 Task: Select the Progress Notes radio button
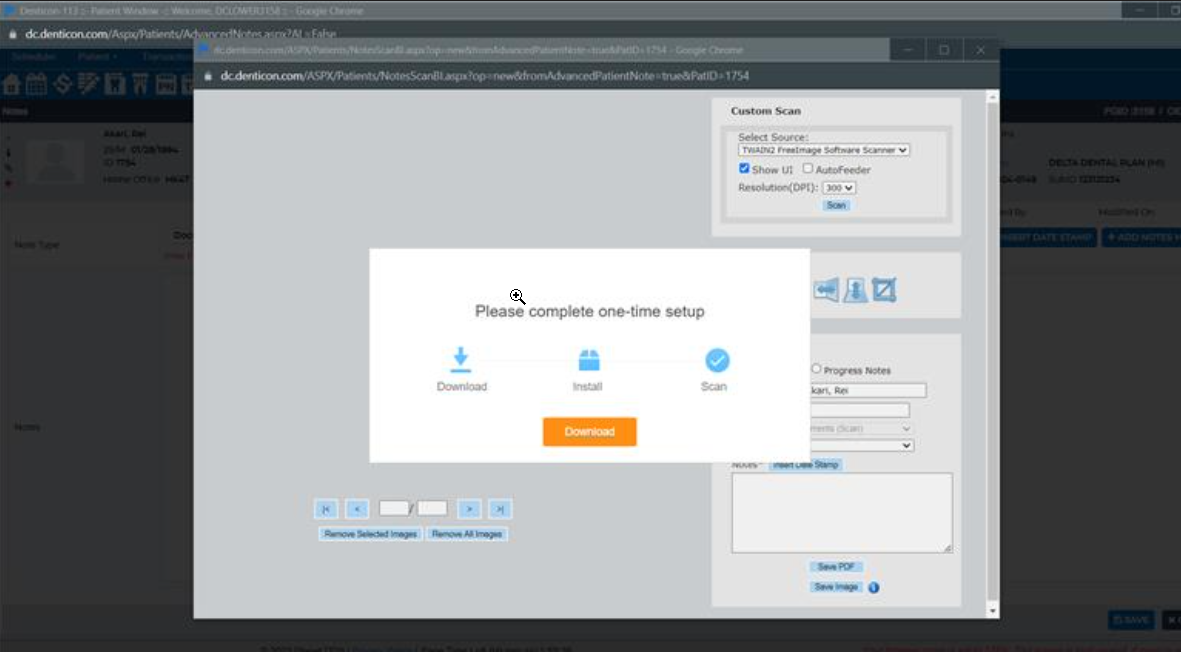(816, 368)
